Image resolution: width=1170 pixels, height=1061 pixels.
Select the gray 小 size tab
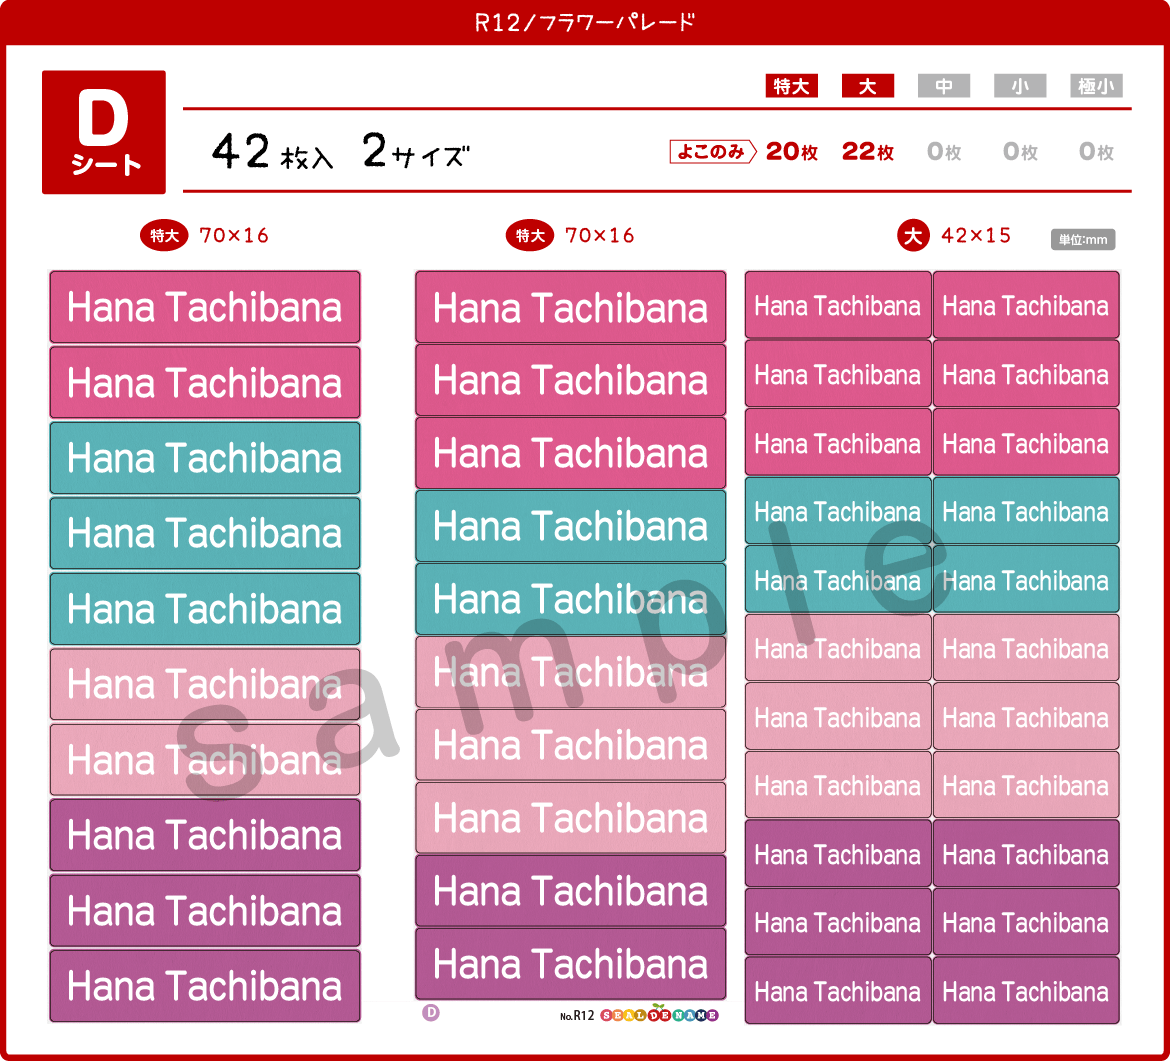[x=1020, y=86]
